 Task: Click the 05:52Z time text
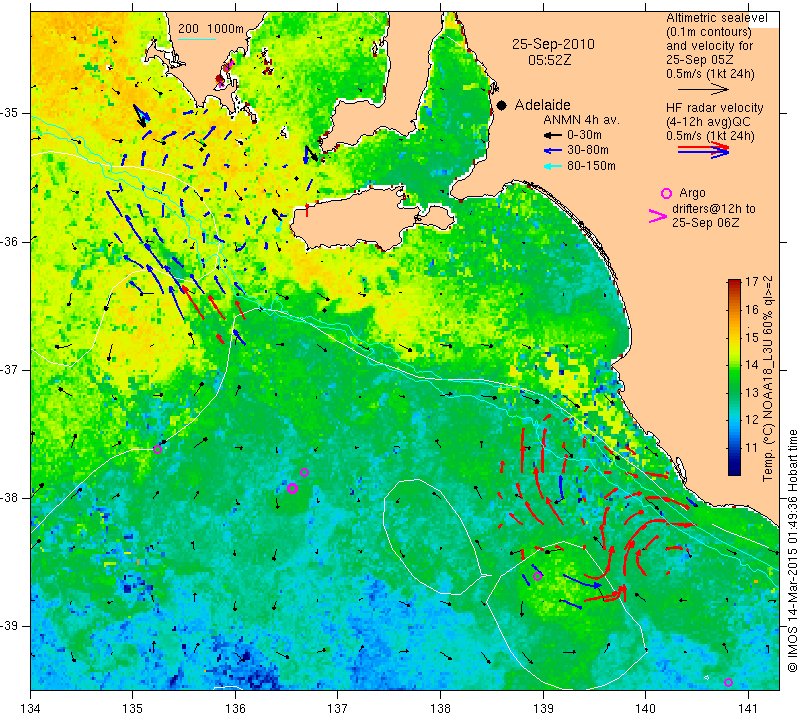coord(549,60)
